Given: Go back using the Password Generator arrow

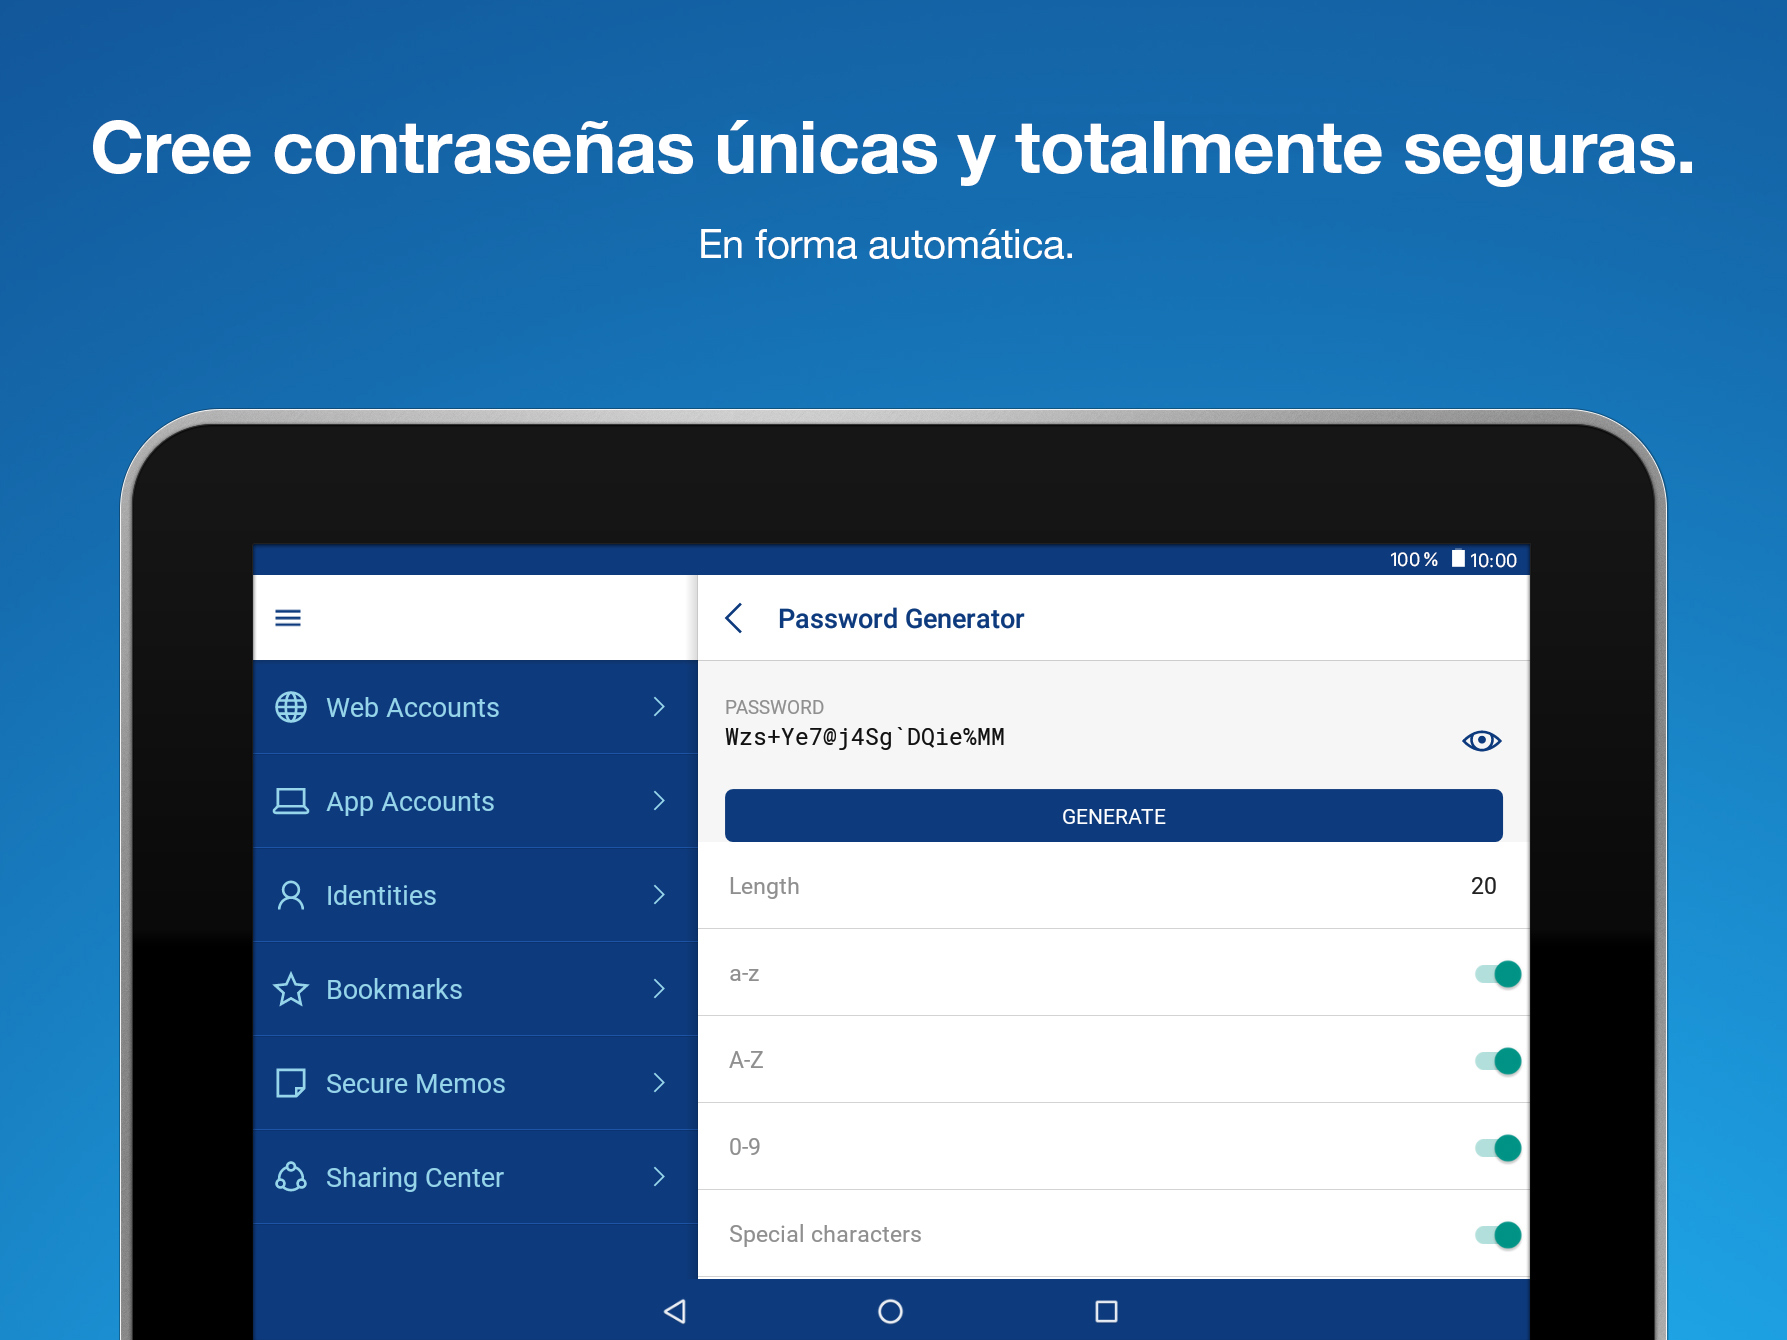Looking at the screenshot, I should pos(734,618).
